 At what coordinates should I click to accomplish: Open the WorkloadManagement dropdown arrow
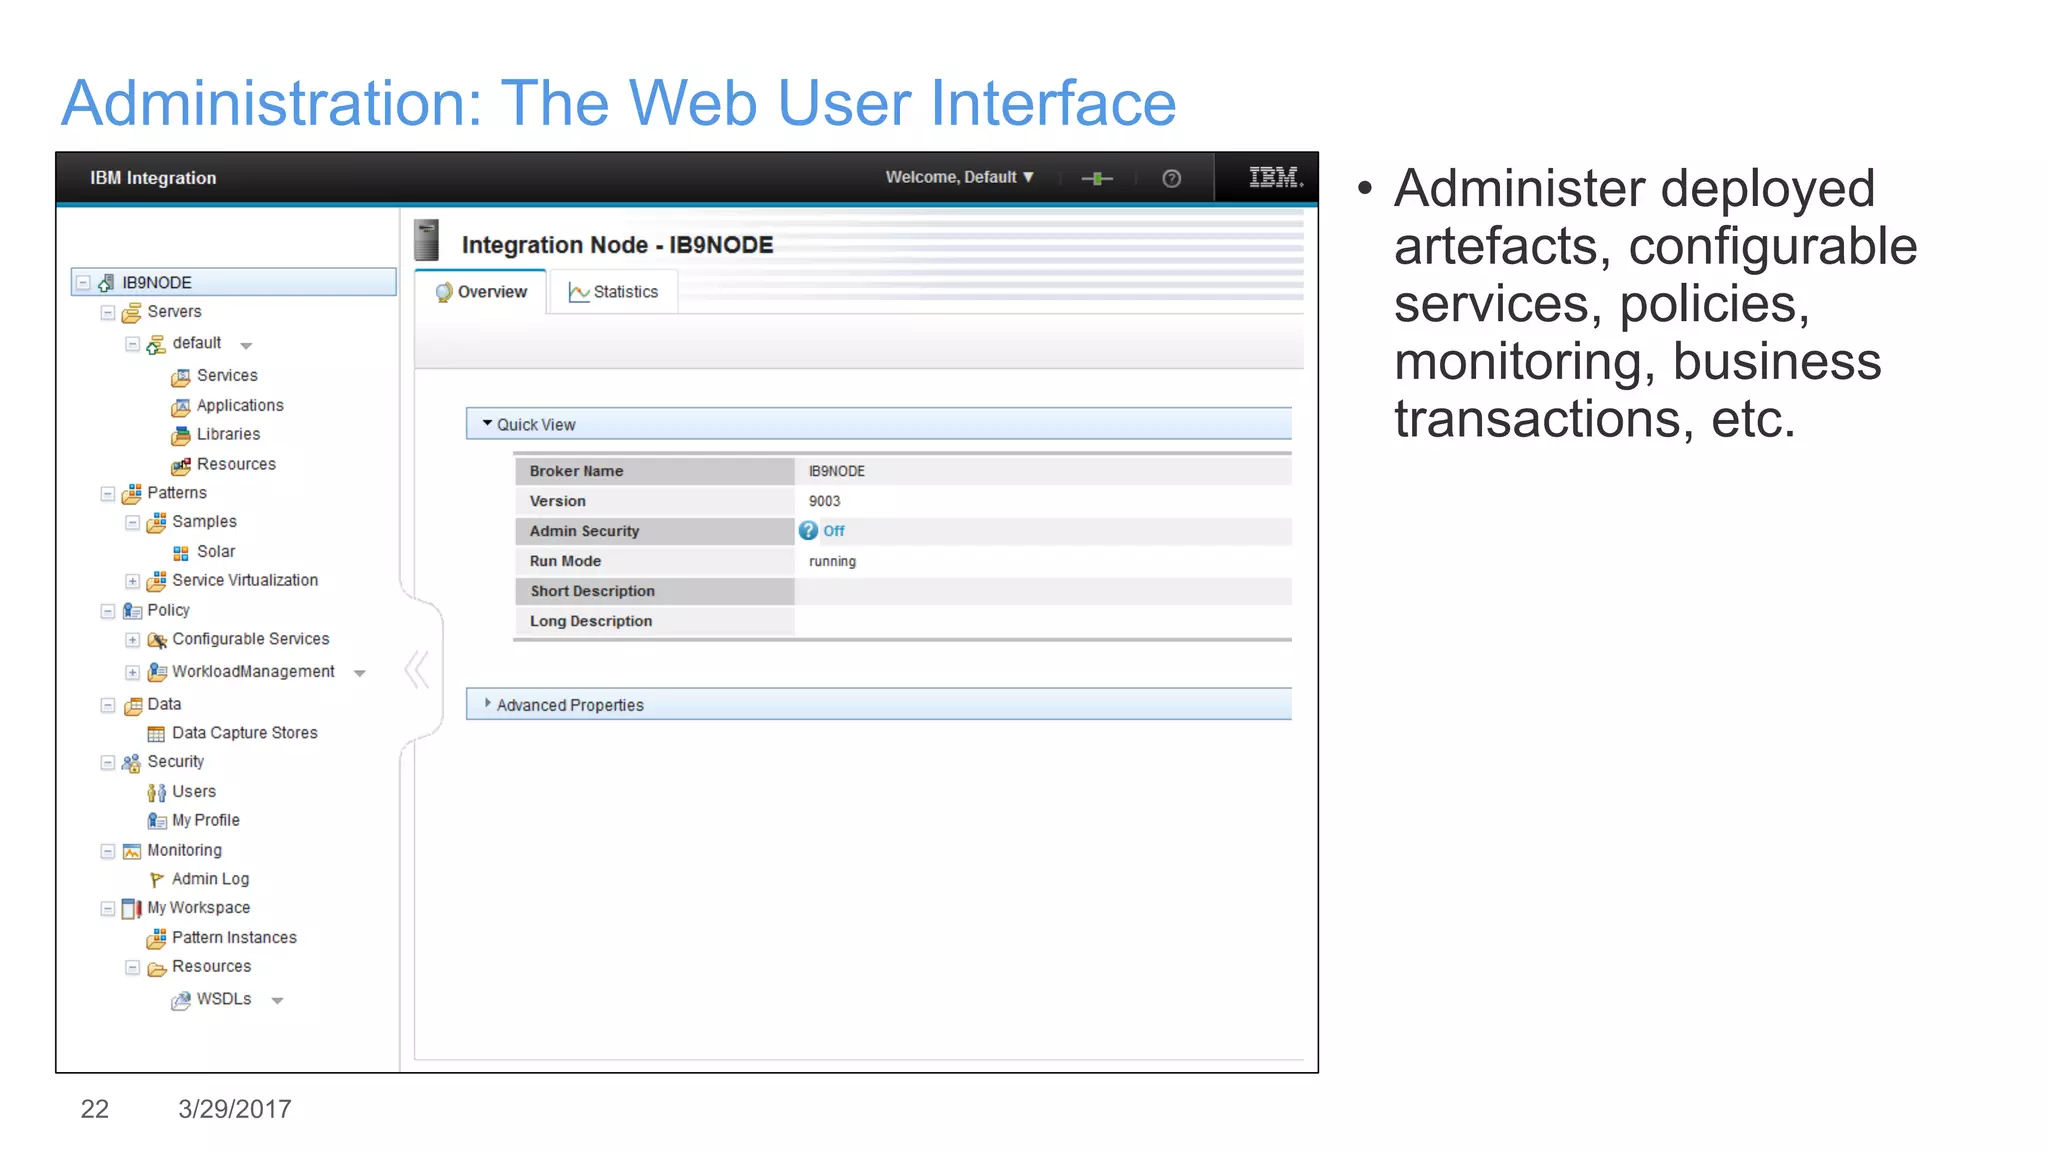click(360, 674)
